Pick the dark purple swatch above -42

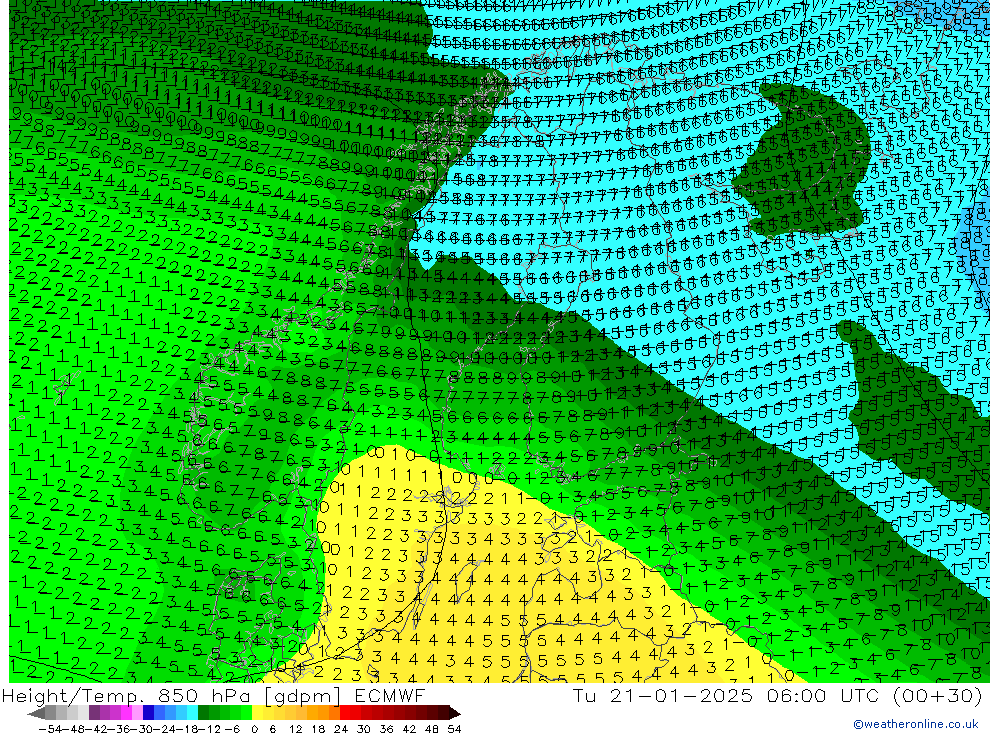[x=94, y=713]
